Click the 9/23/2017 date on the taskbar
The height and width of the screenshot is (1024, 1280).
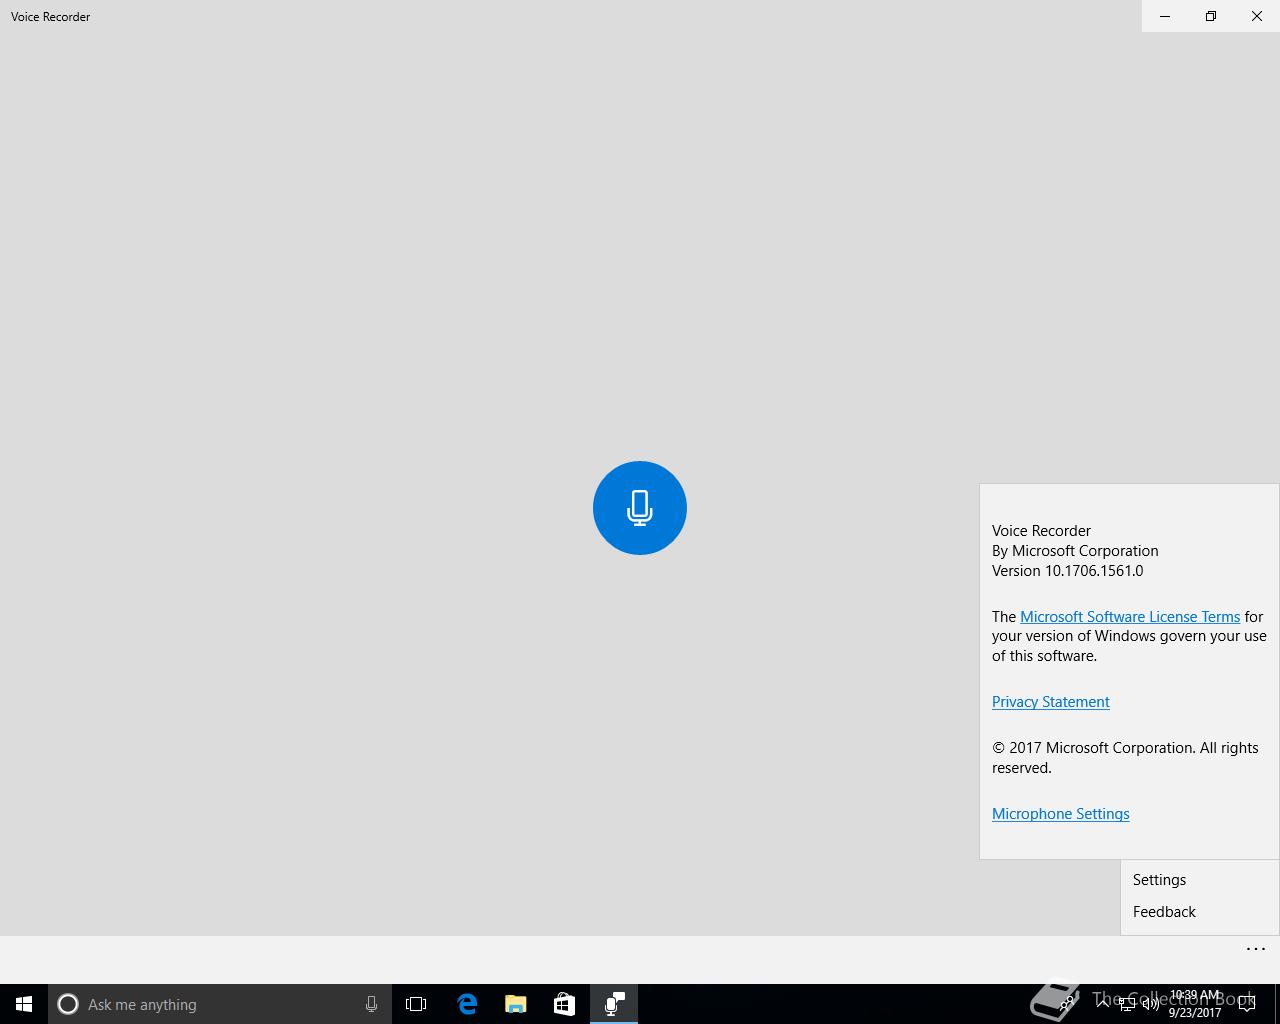(1195, 1012)
